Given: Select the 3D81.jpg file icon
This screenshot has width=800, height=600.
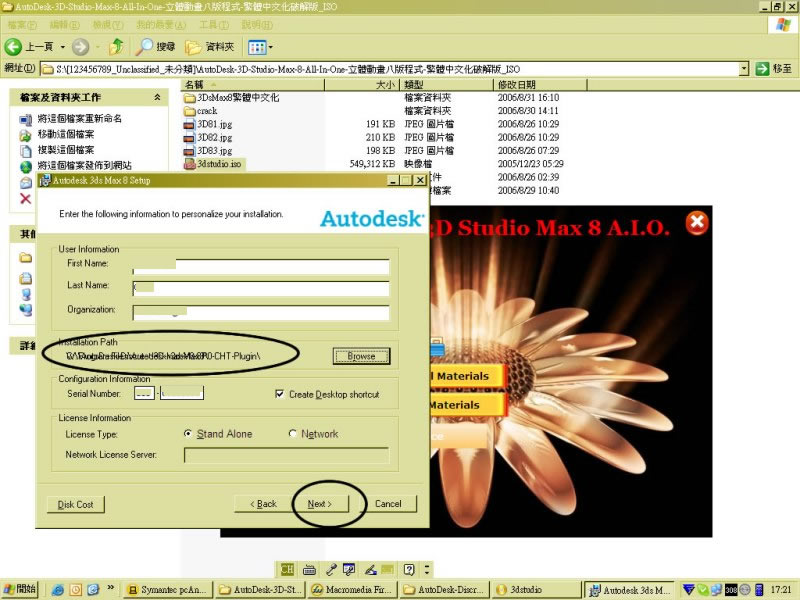Looking at the screenshot, I should (x=189, y=124).
